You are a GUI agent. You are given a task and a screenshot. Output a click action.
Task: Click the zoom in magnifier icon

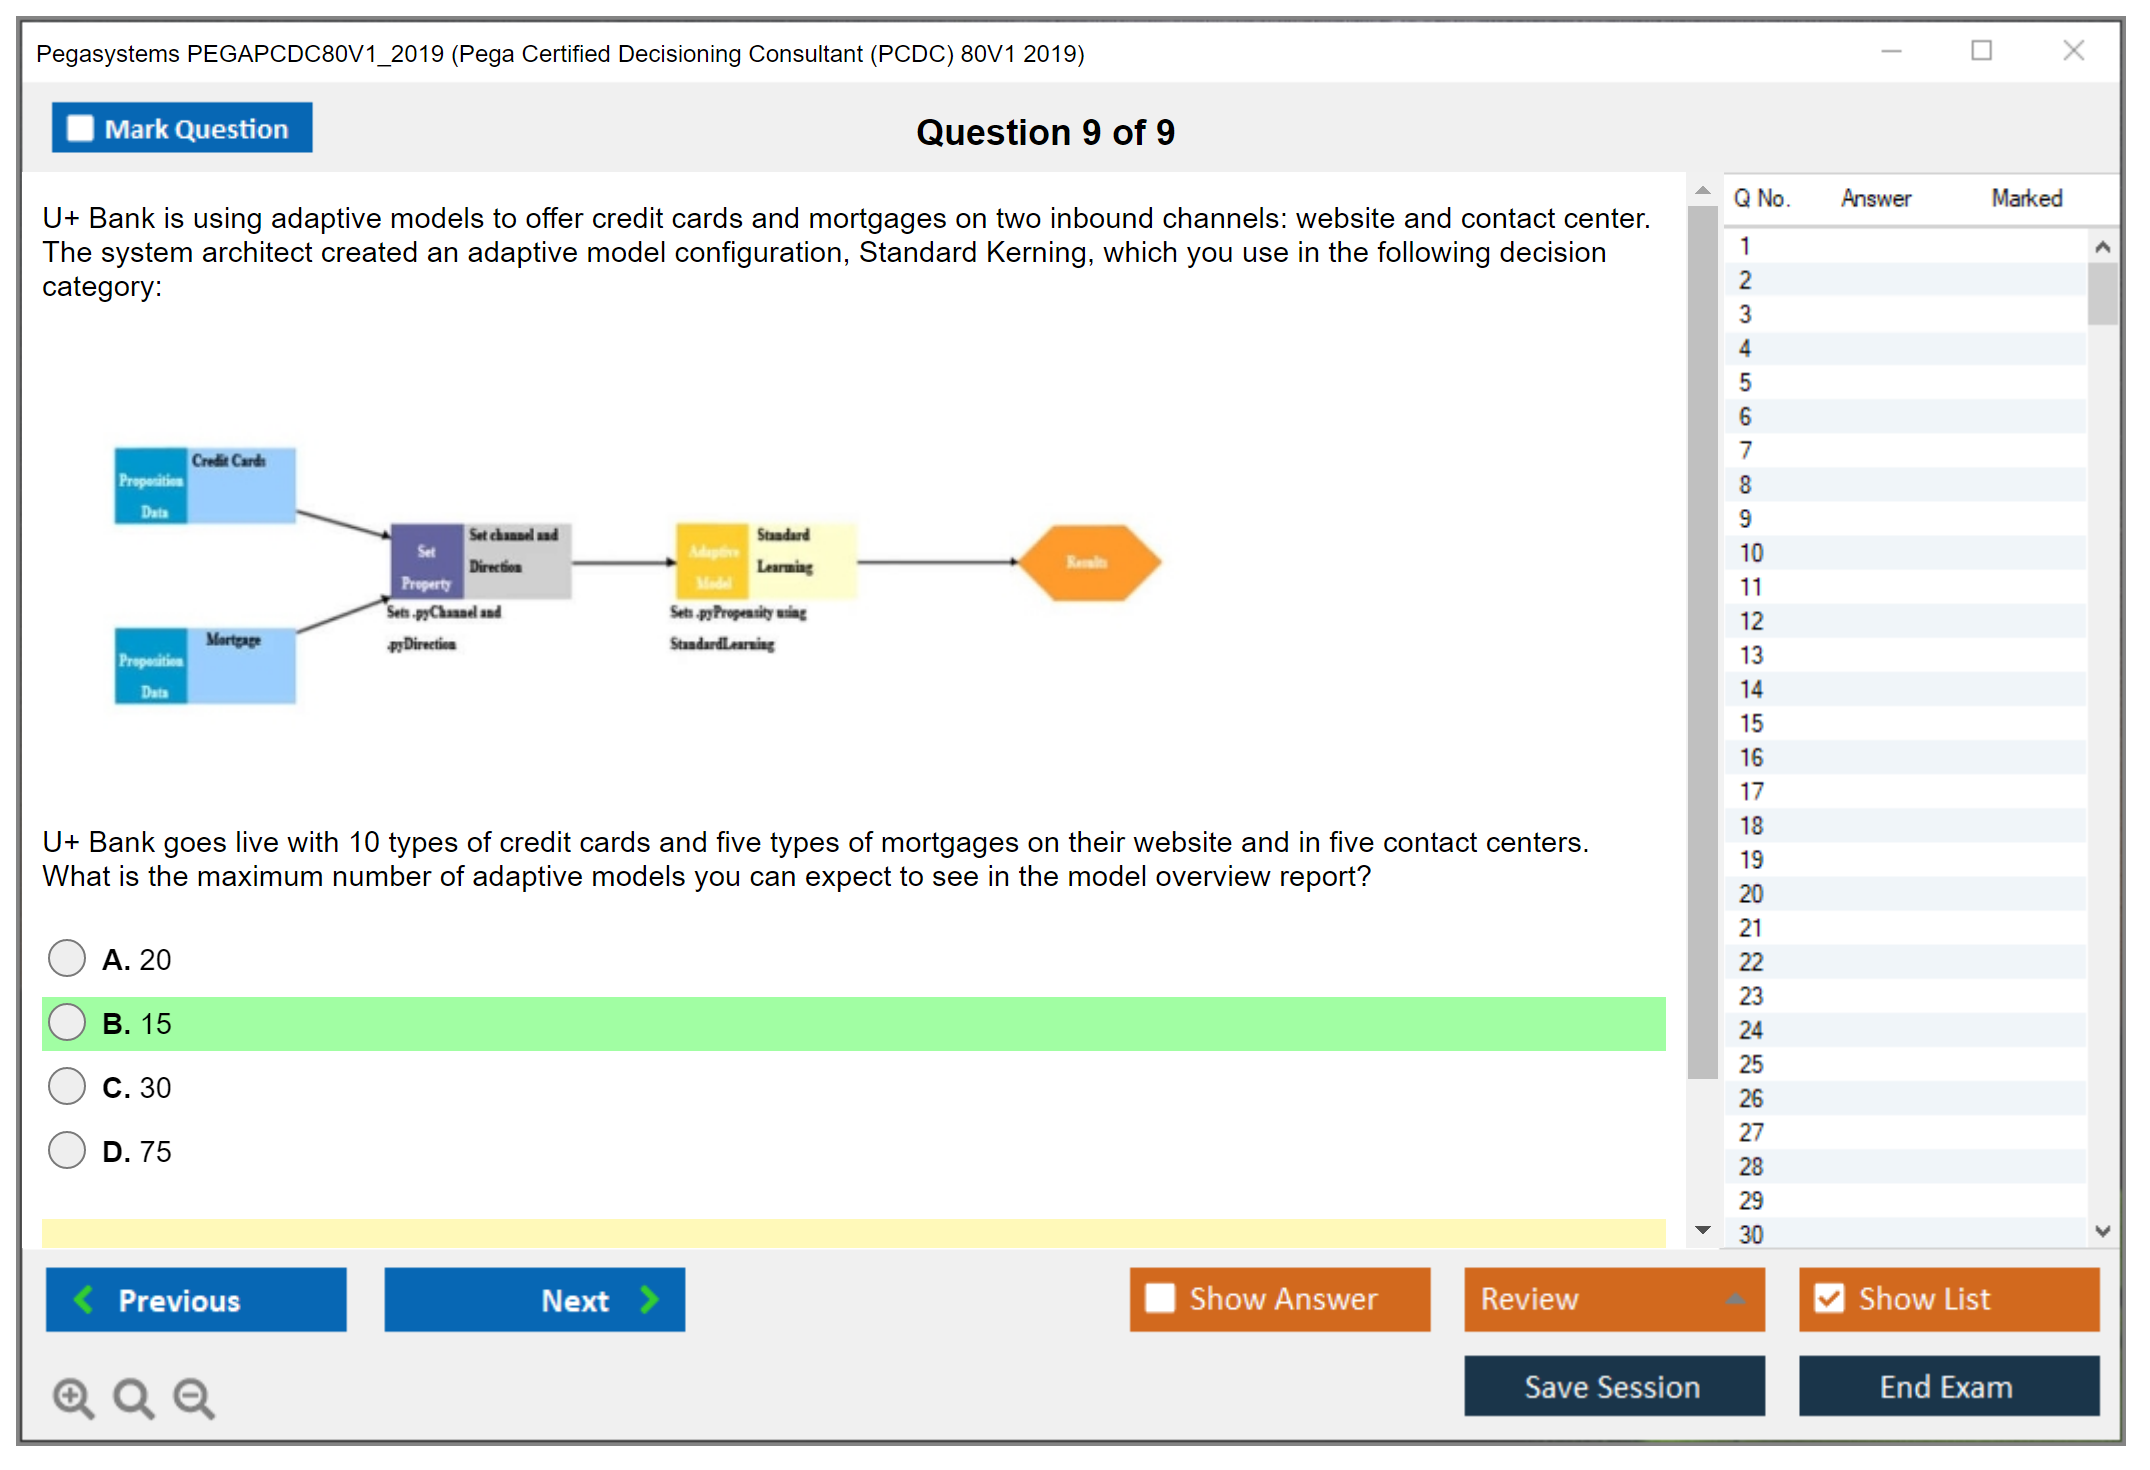point(73,1397)
